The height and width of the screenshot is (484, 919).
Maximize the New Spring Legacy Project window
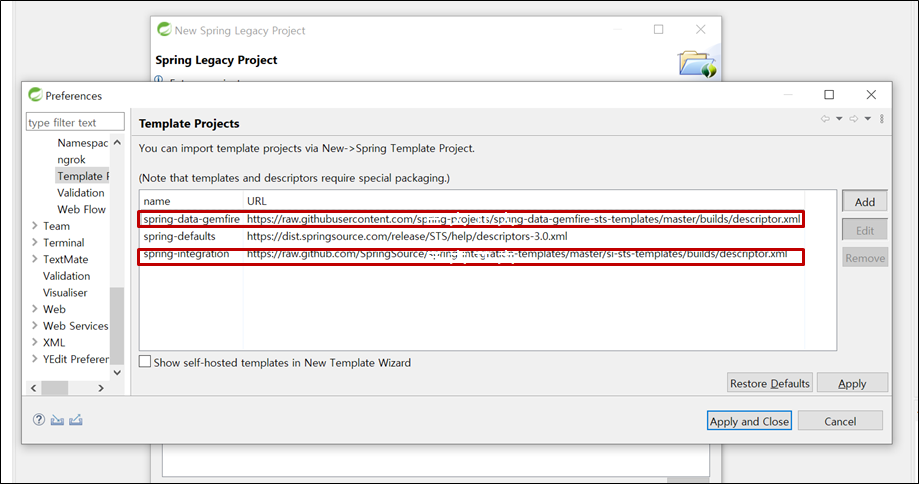(659, 29)
